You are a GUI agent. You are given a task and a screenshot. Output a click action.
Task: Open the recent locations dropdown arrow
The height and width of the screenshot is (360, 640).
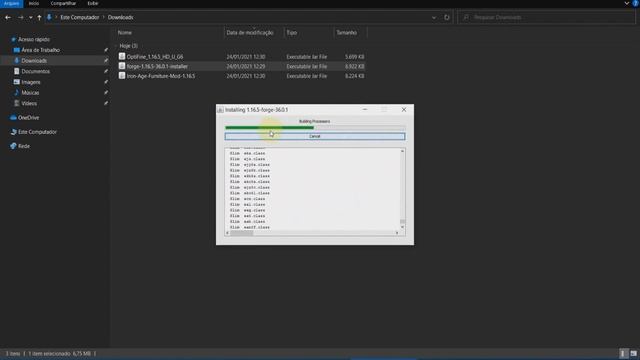click(x=31, y=18)
